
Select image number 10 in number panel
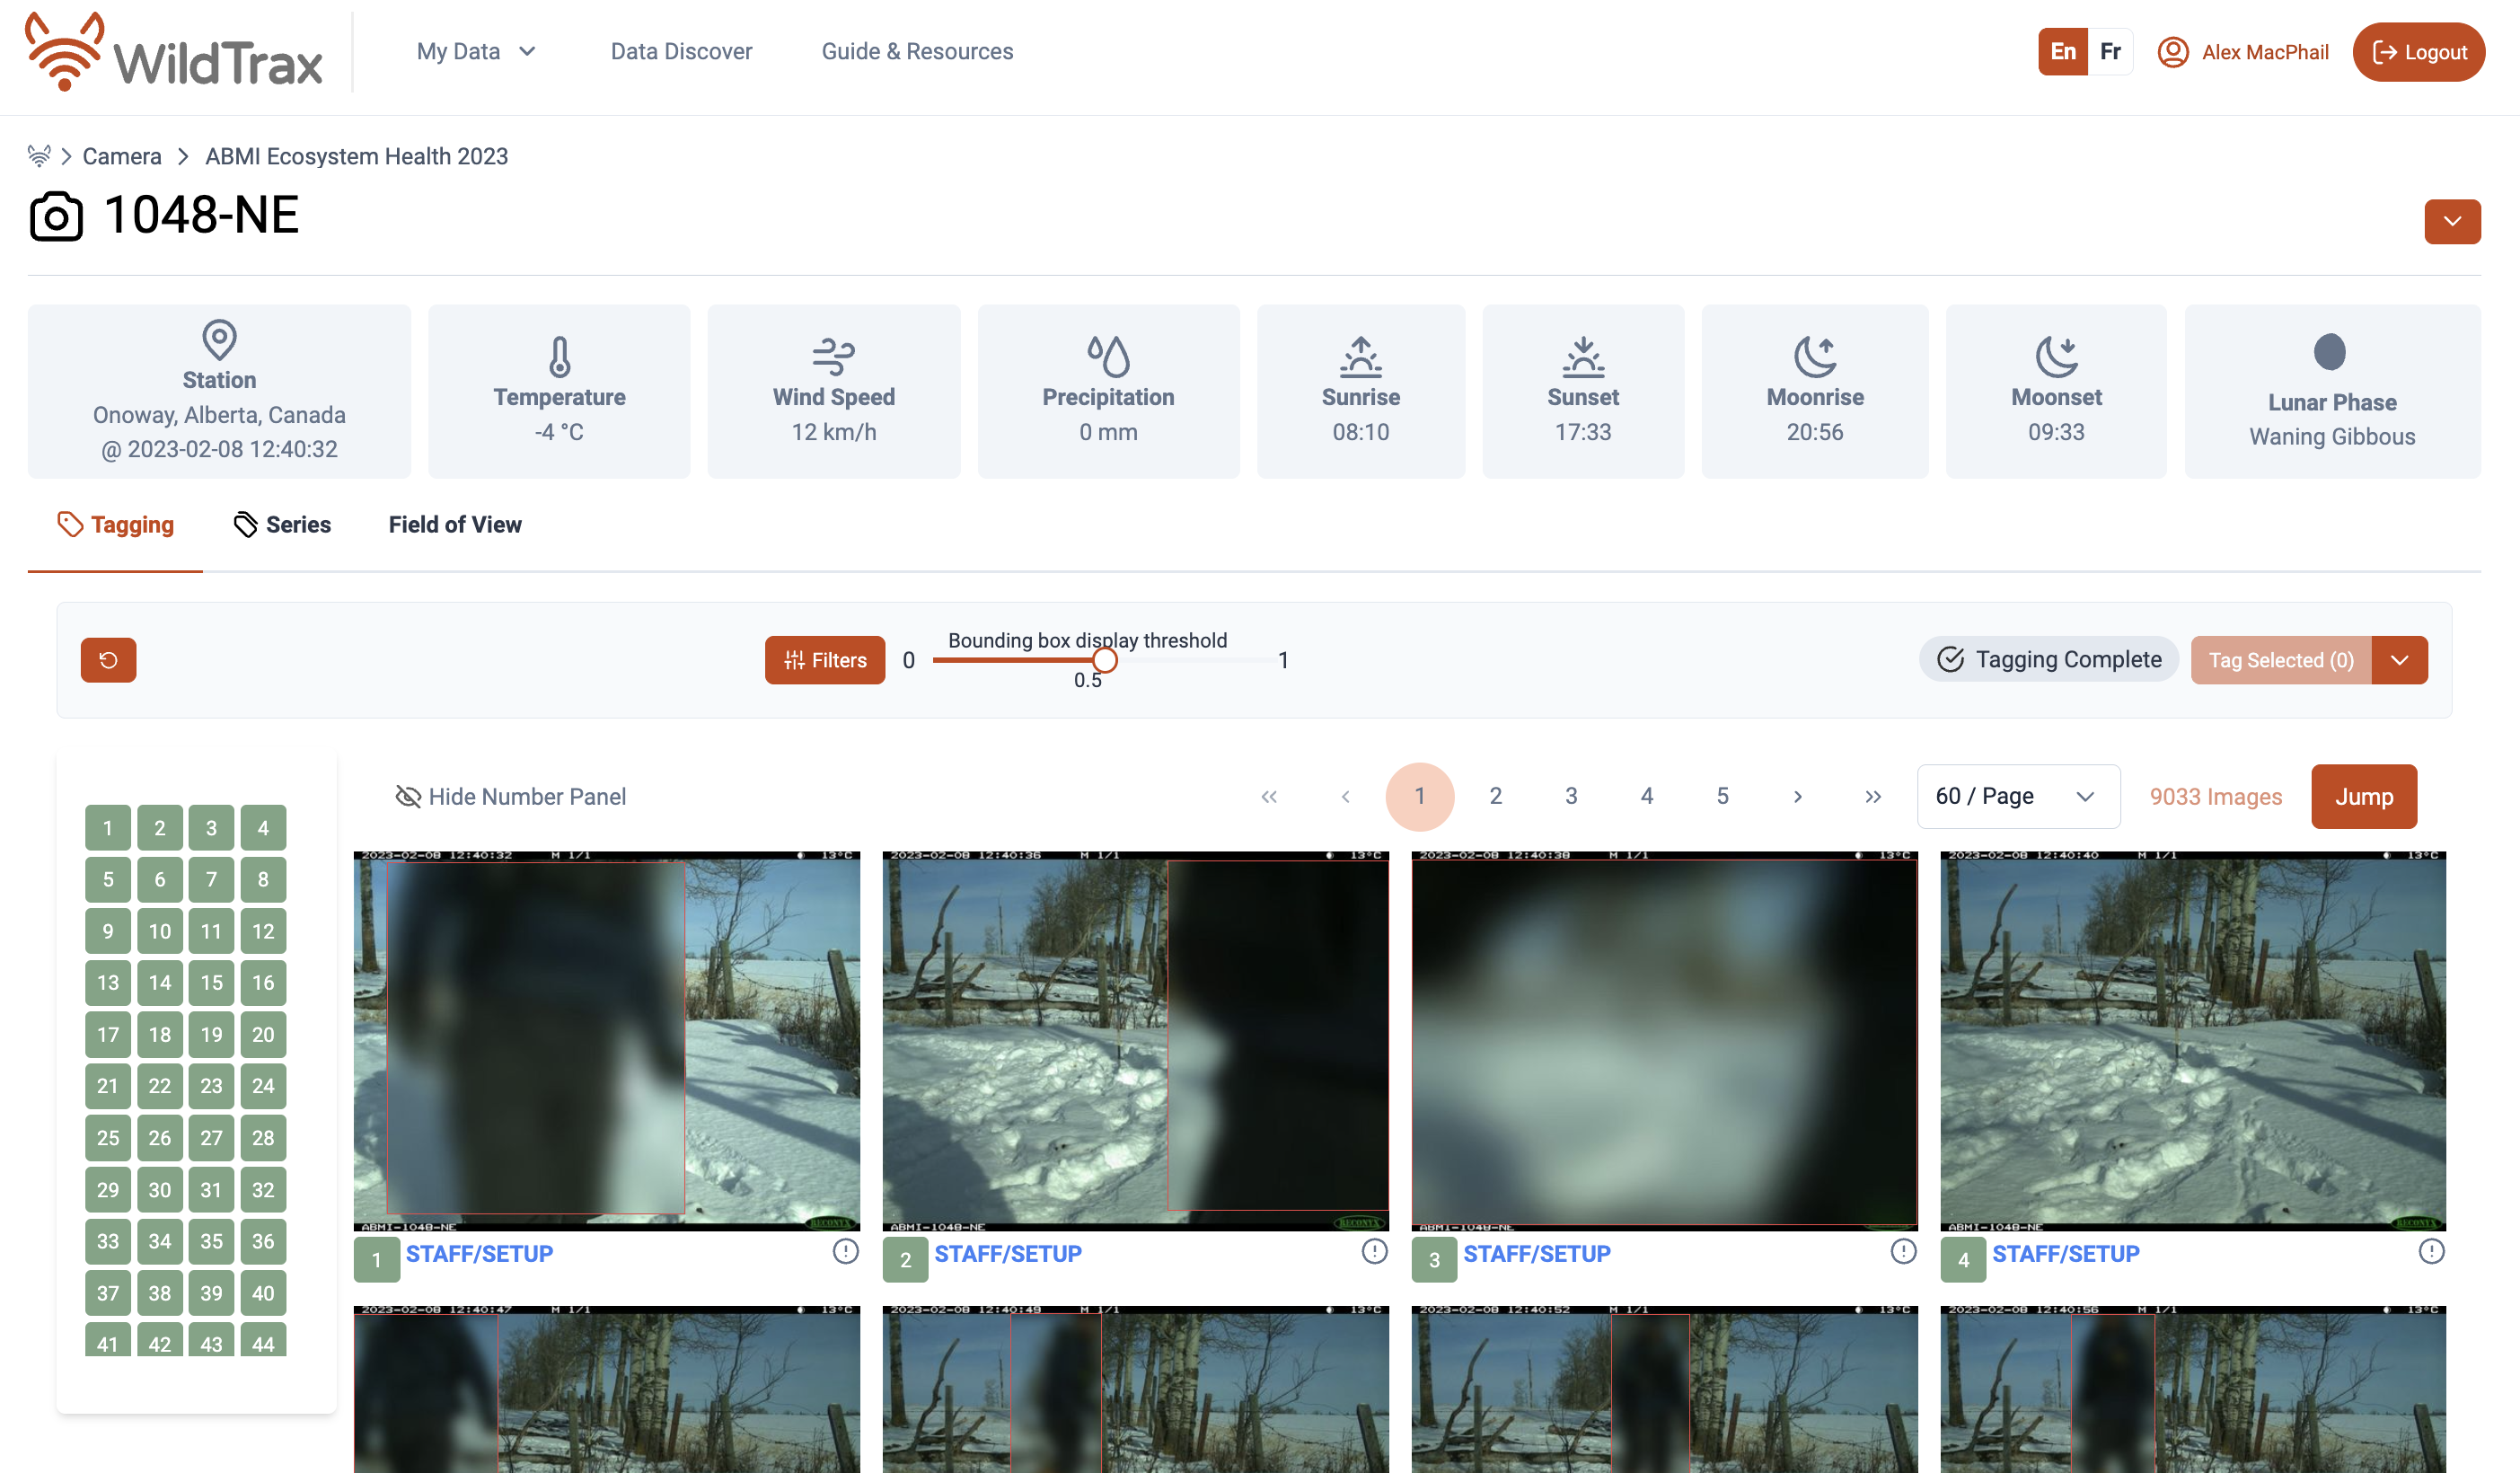pyautogui.click(x=160, y=930)
